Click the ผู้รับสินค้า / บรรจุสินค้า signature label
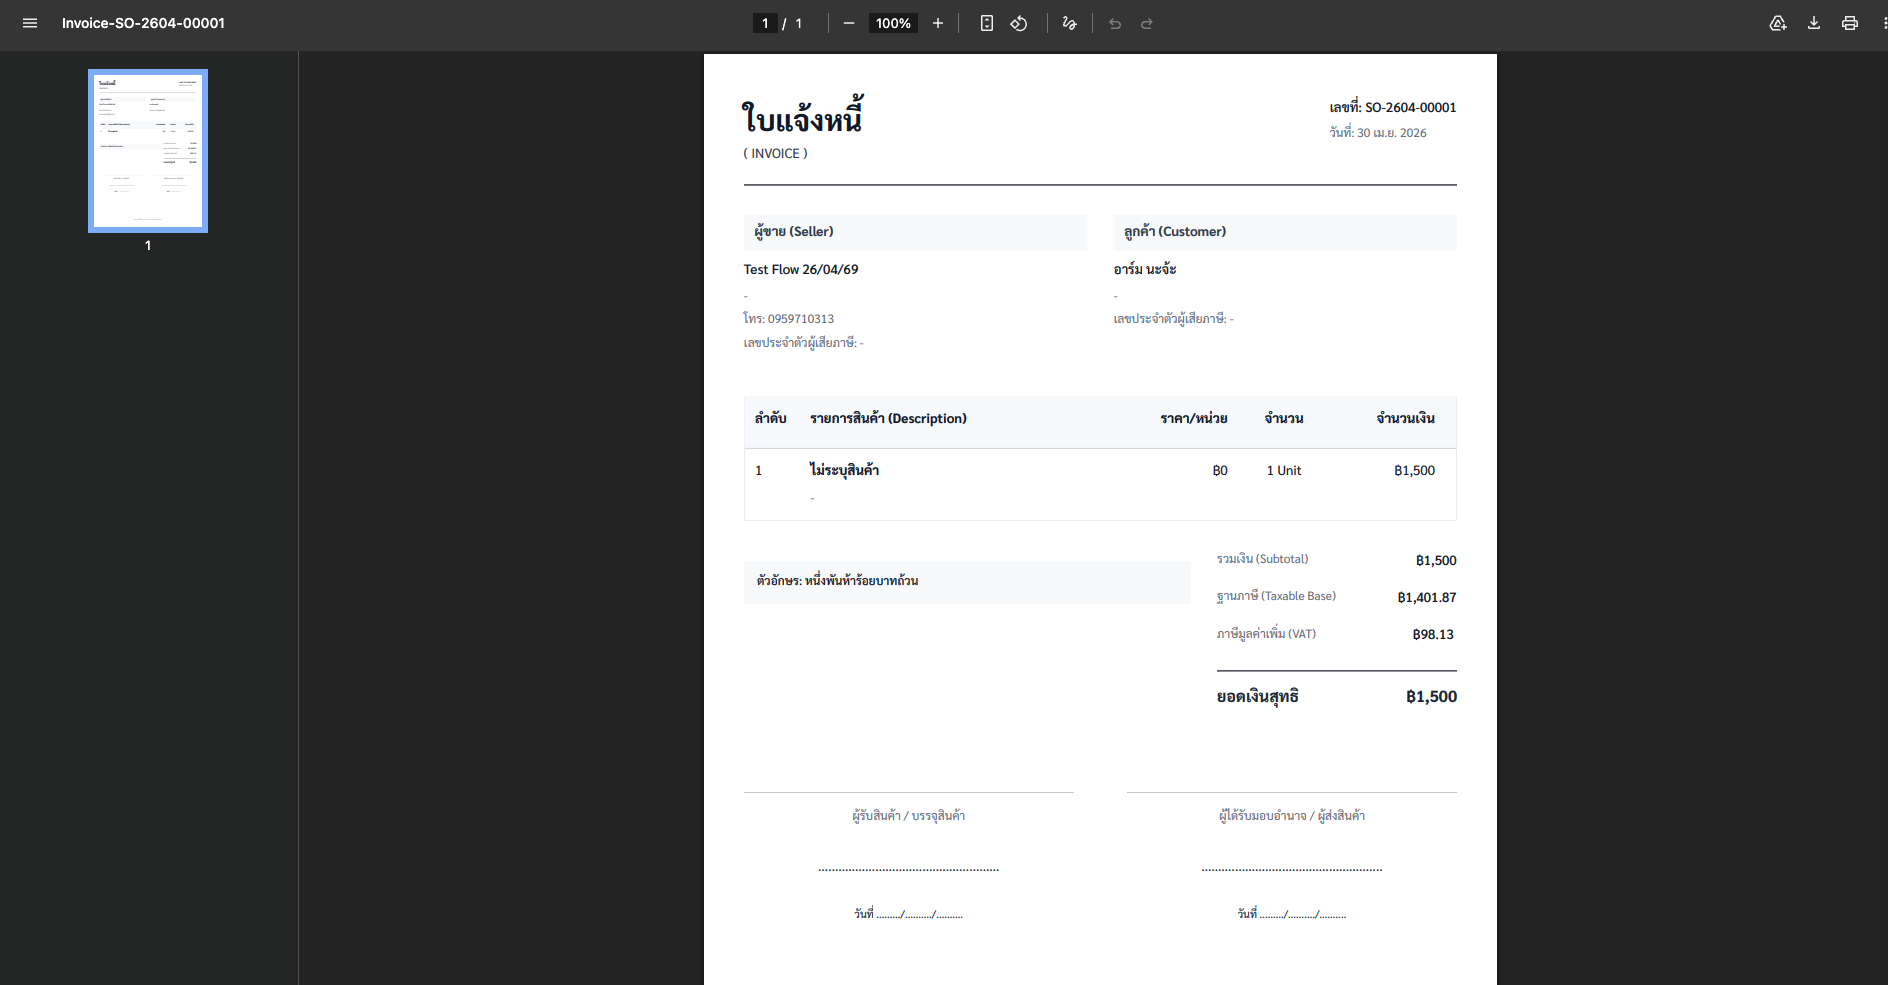1888x985 pixels. pos(908,816)
